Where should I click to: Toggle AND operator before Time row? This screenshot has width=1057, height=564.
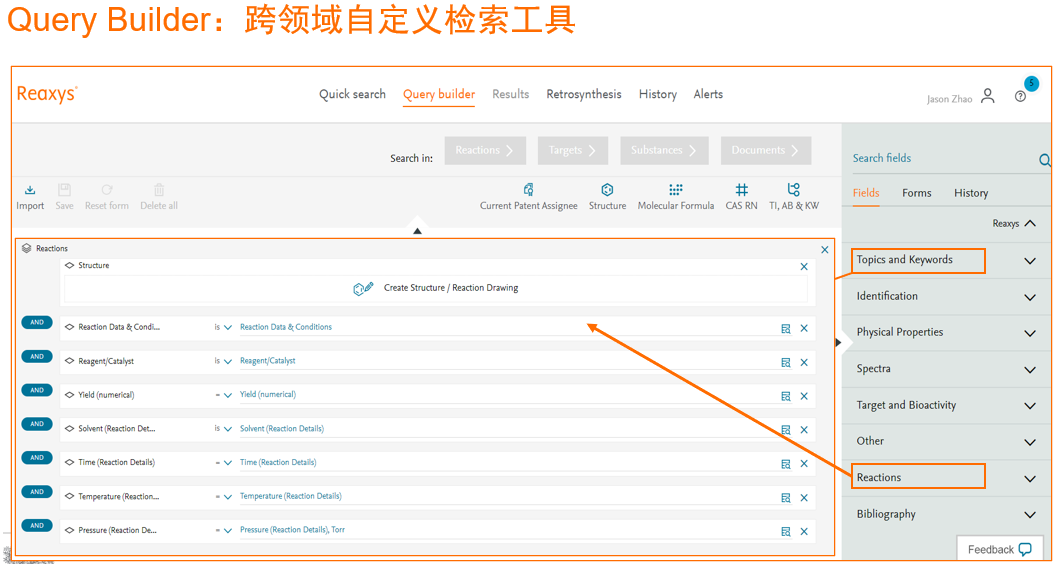pyautogui.click(x=37, y=458)
